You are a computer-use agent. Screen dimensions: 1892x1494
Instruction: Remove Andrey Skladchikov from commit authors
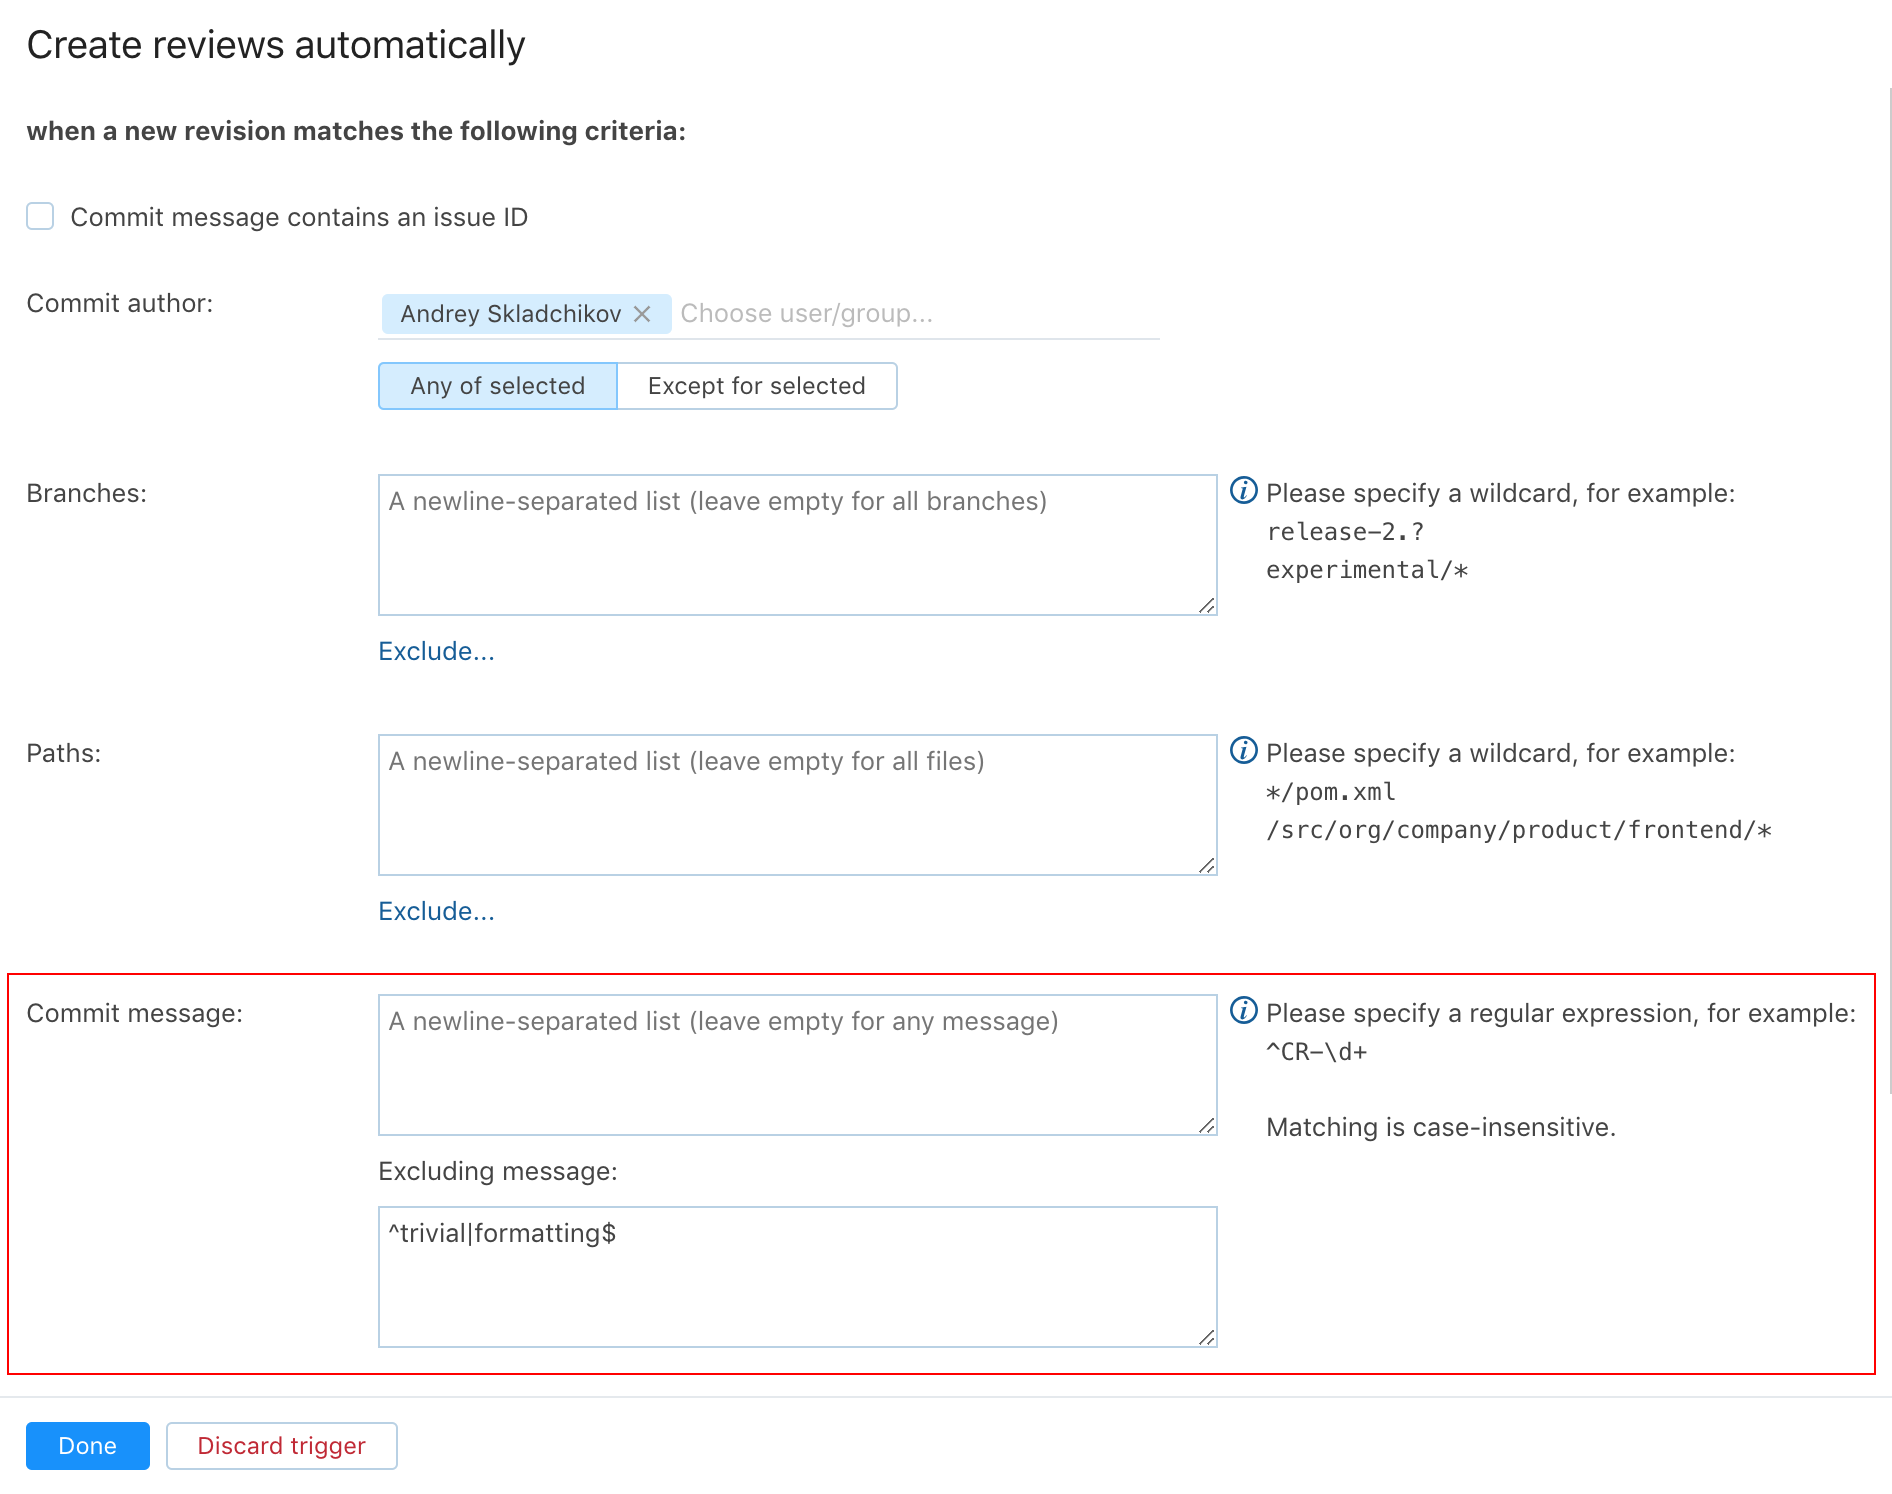click(642, 314)
